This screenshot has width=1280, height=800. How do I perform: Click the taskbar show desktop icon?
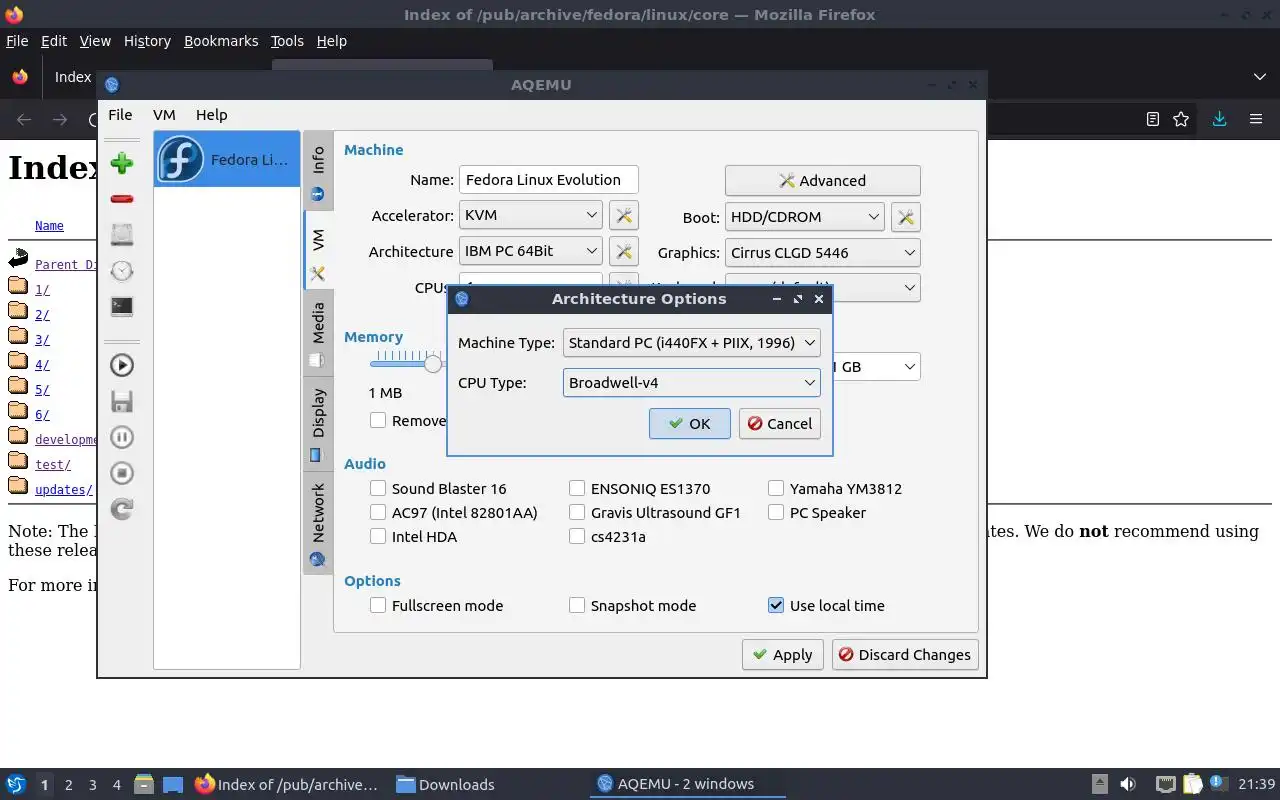pos(173,784)
